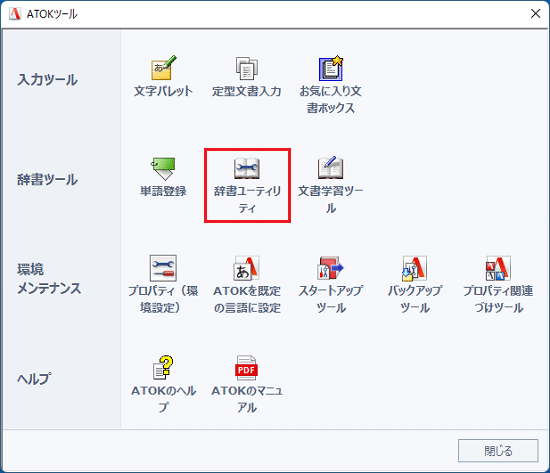Click the ATOK logo in title bar

pyautogui.click(x=15, y=14)
